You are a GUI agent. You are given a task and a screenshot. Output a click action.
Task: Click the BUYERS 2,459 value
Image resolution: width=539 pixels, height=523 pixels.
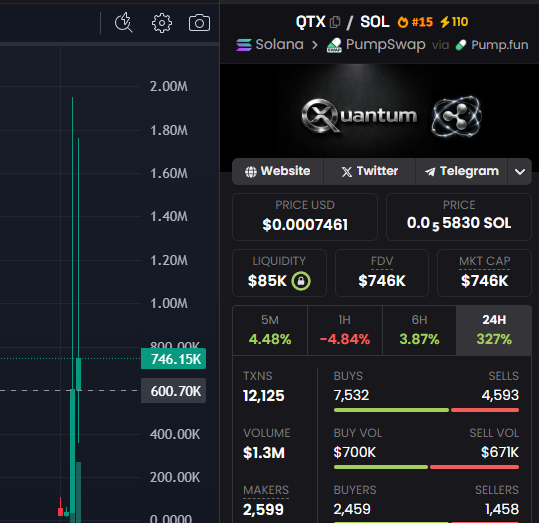(x=352, y=509)
